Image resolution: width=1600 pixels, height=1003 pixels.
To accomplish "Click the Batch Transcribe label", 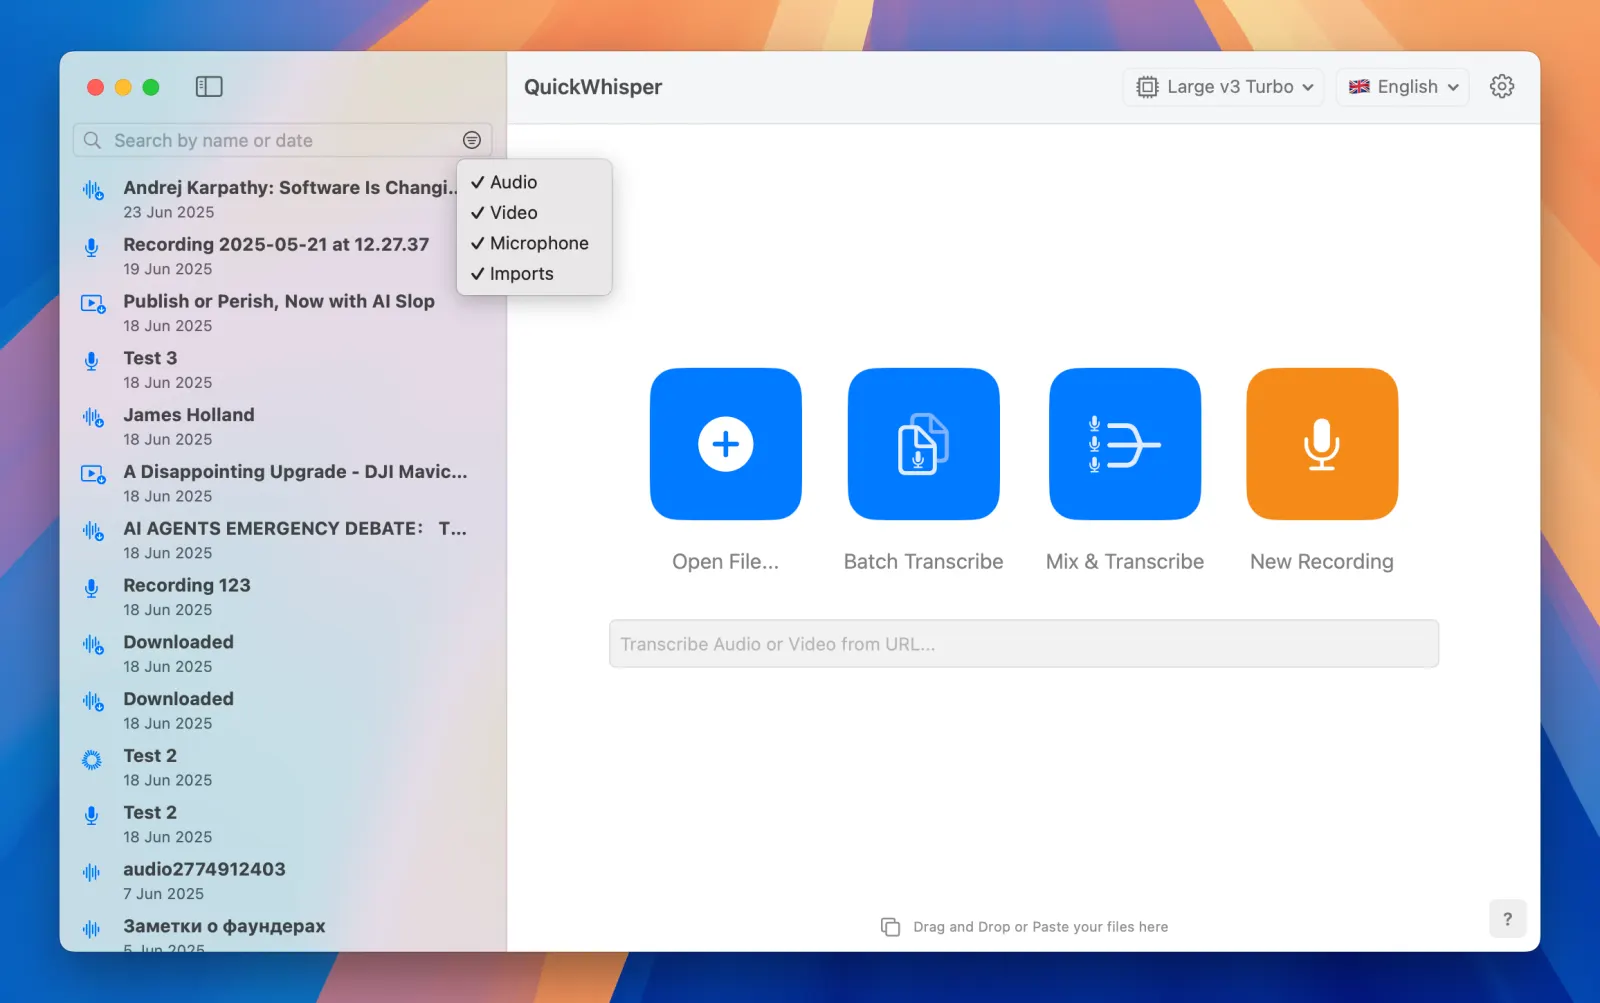I will (x=923, y=562).
